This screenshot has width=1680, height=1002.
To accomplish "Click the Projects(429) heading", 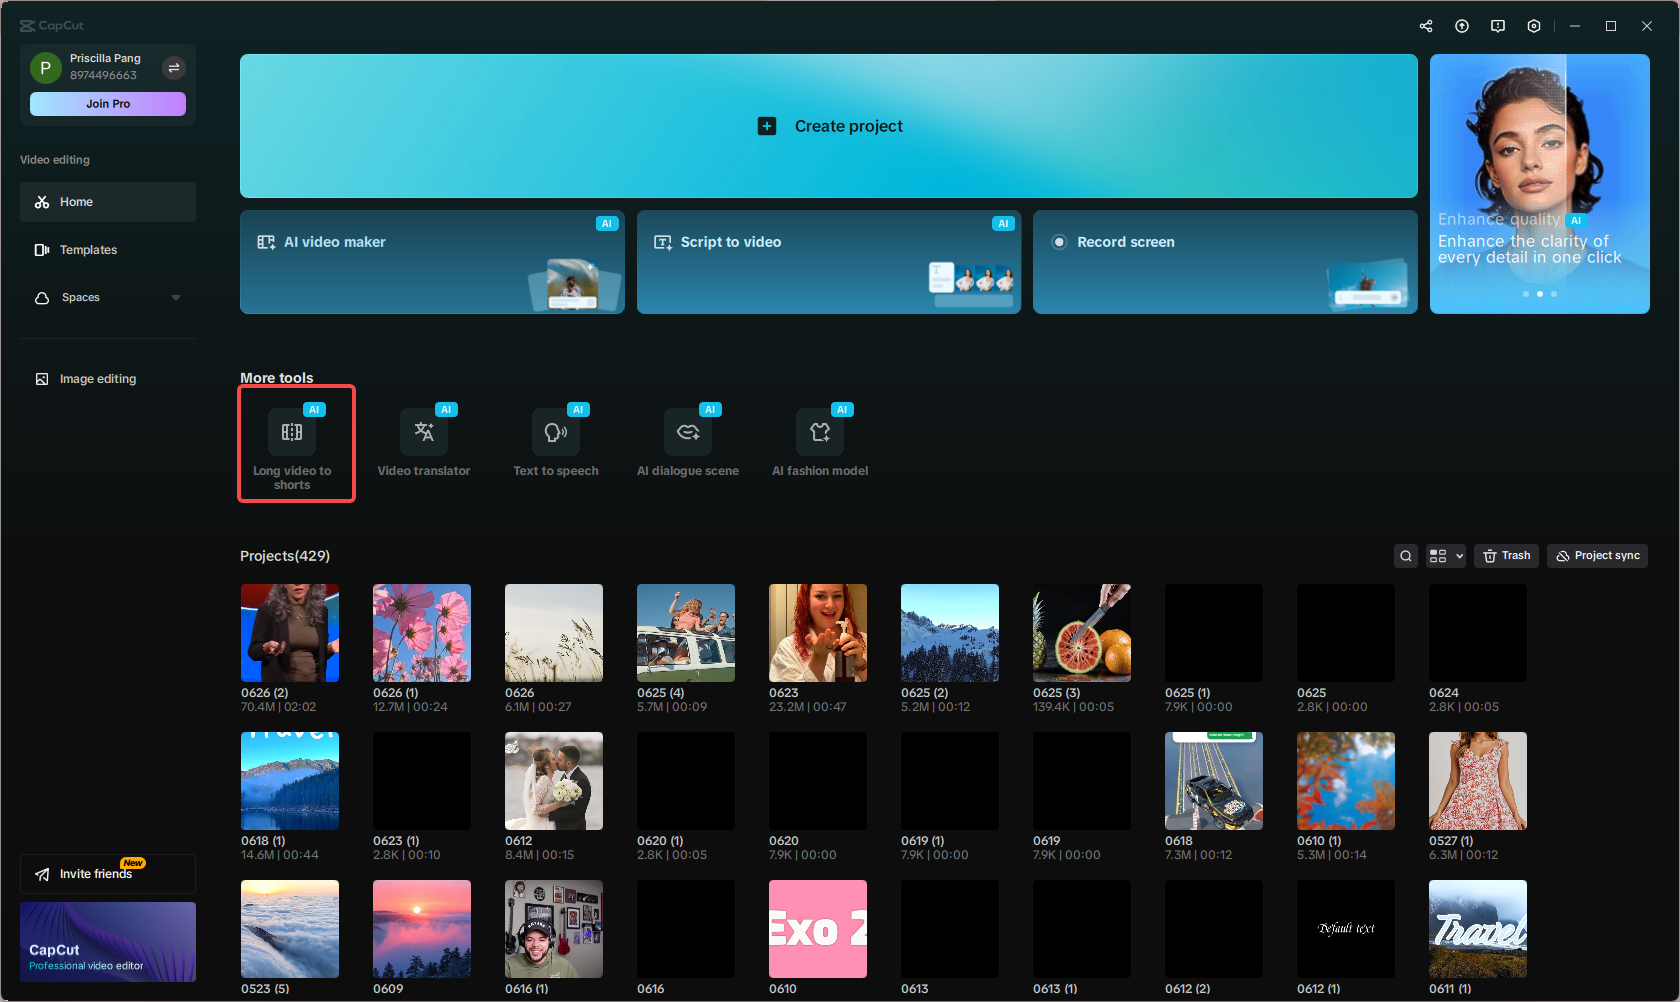I will (x=285, y=556).
